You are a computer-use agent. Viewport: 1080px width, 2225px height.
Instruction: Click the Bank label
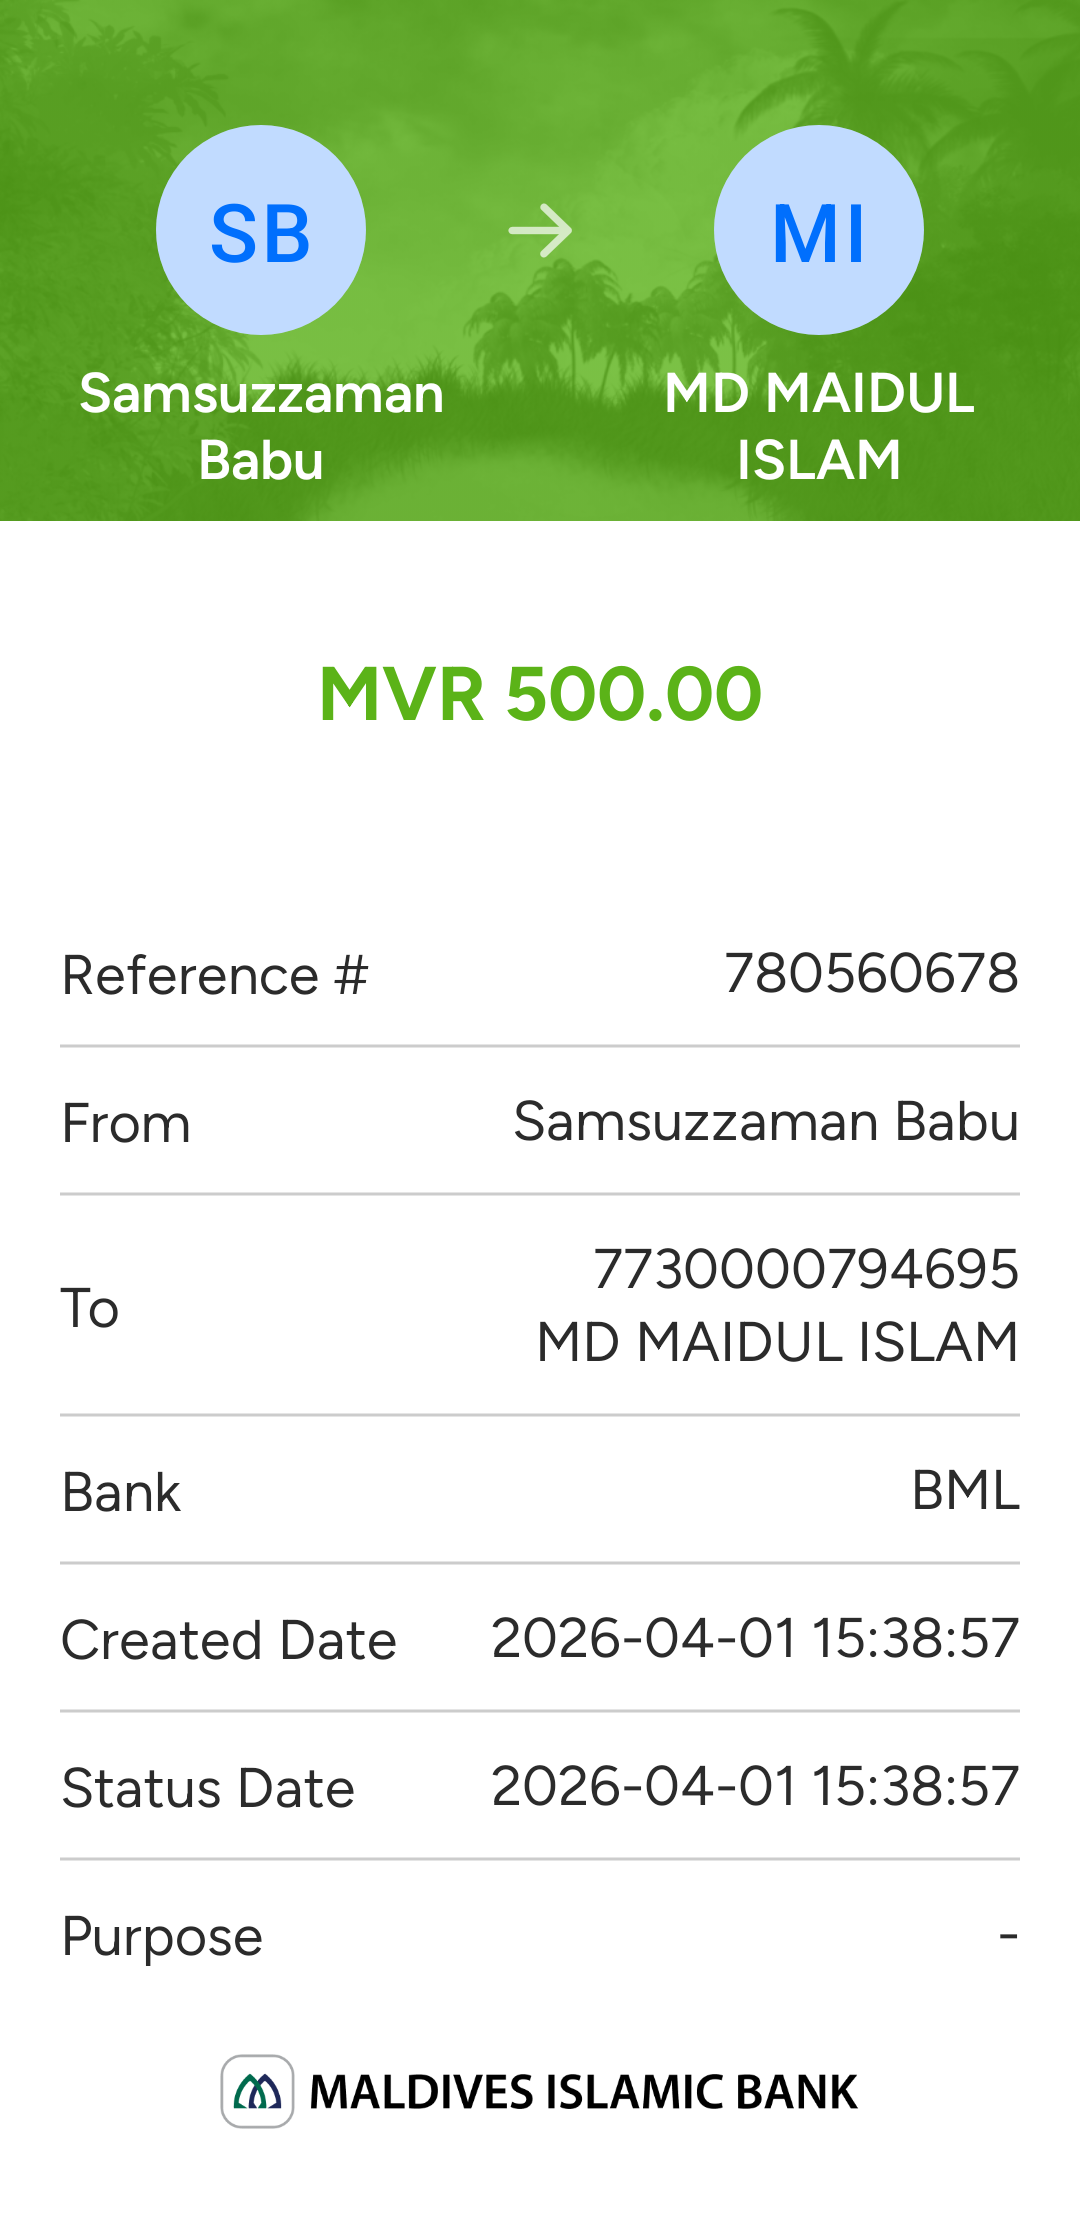tap(121, 1493)
